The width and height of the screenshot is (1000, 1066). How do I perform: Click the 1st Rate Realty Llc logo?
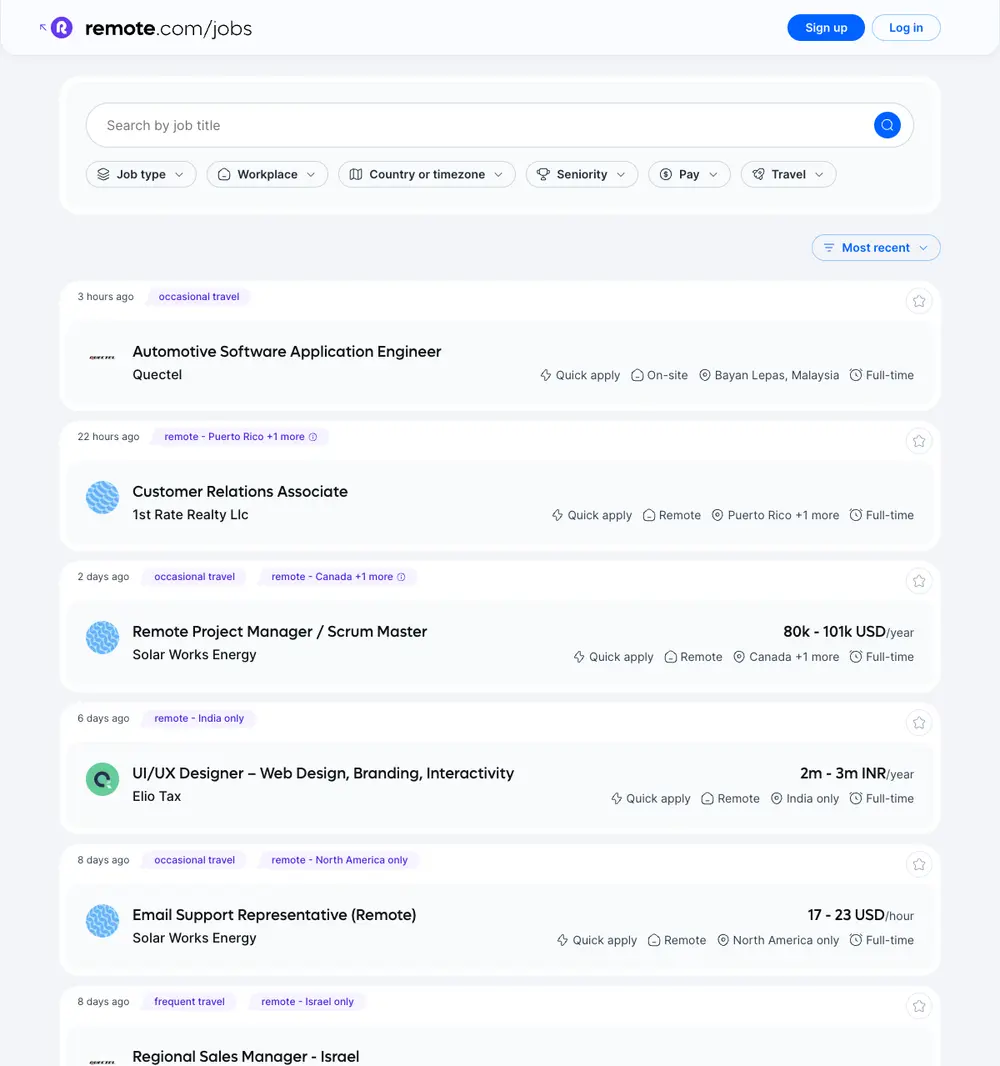pyautogui.click(x=102, y=498)
